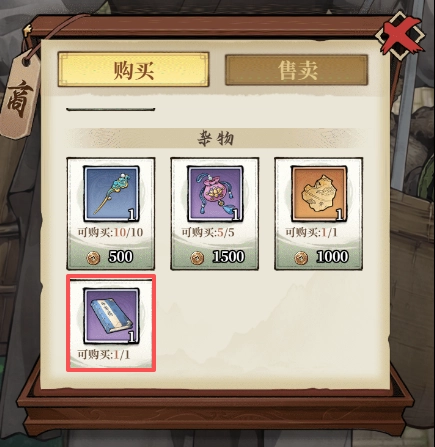
Task: Switch to the 购买 tab
Action: click(133, 69)
